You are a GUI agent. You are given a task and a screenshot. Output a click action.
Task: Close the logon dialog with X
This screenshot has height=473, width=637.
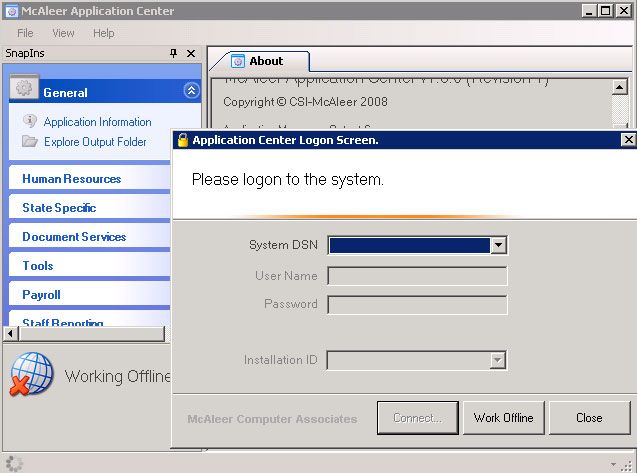click(x=628, y=140)
